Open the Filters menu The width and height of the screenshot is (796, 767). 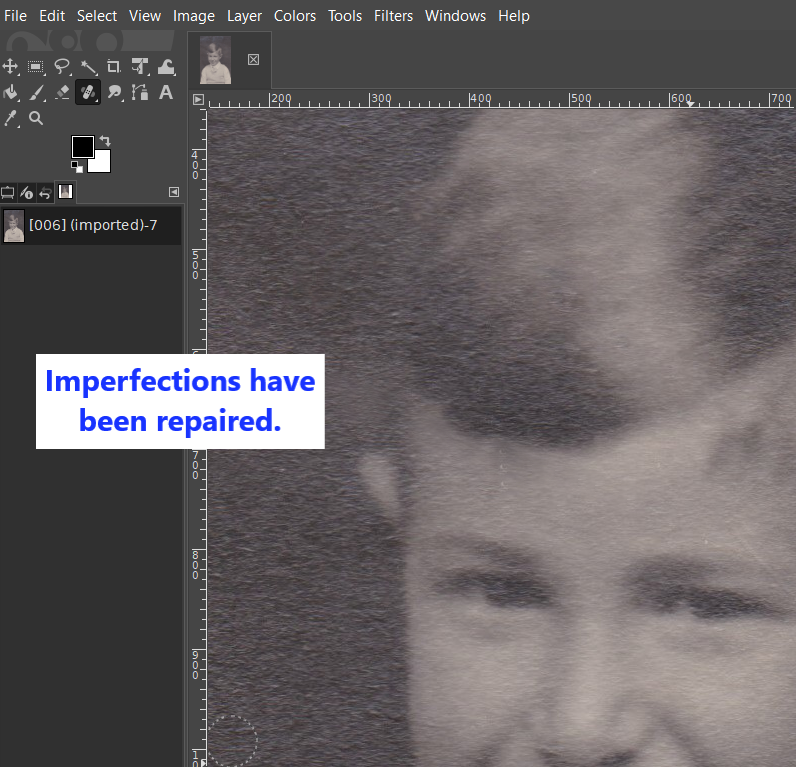(x=393, y=16)
